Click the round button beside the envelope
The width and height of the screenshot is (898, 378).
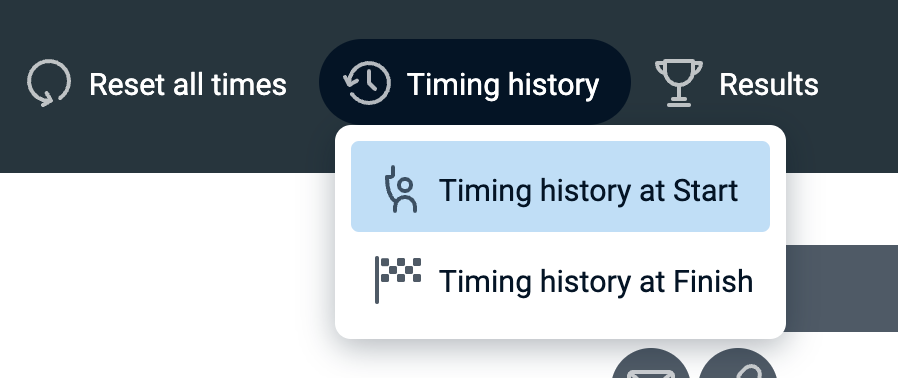coord(738,367)
